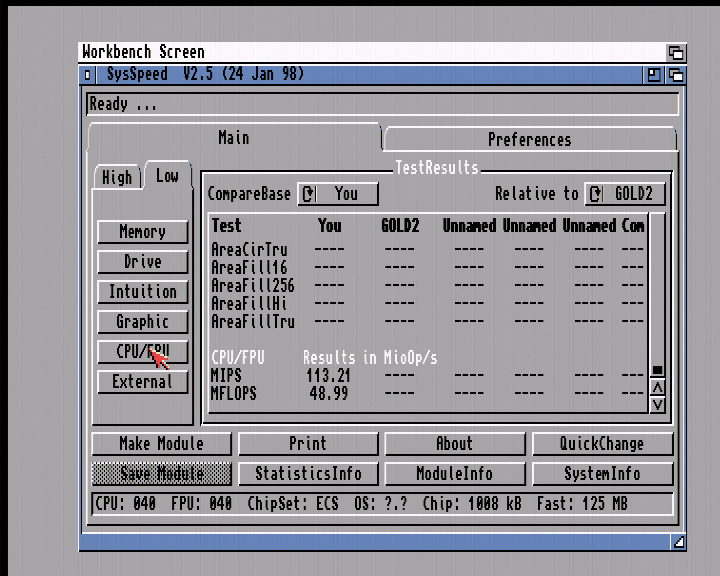Click the SysSpeed window depth gadget
The height and width of the screenshot is (576, 720).
point(676,75)
